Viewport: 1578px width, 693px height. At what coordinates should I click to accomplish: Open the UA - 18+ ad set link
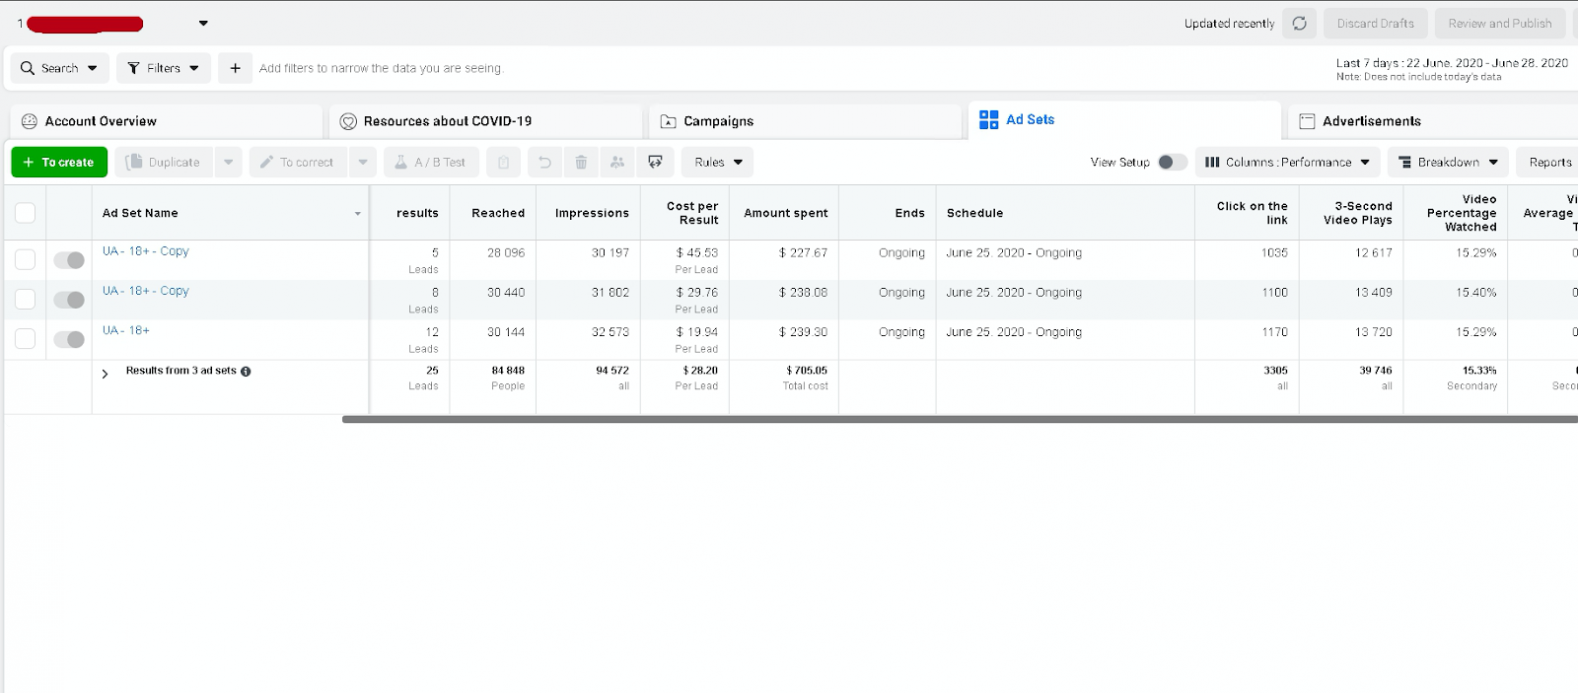[x=126, y=330]
